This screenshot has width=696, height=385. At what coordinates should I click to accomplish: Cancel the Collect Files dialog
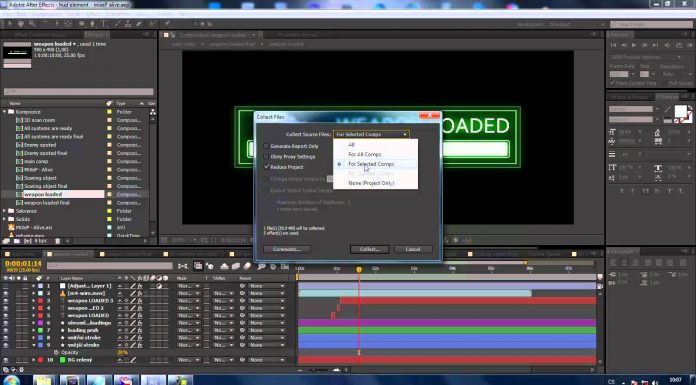coord(413,249)
